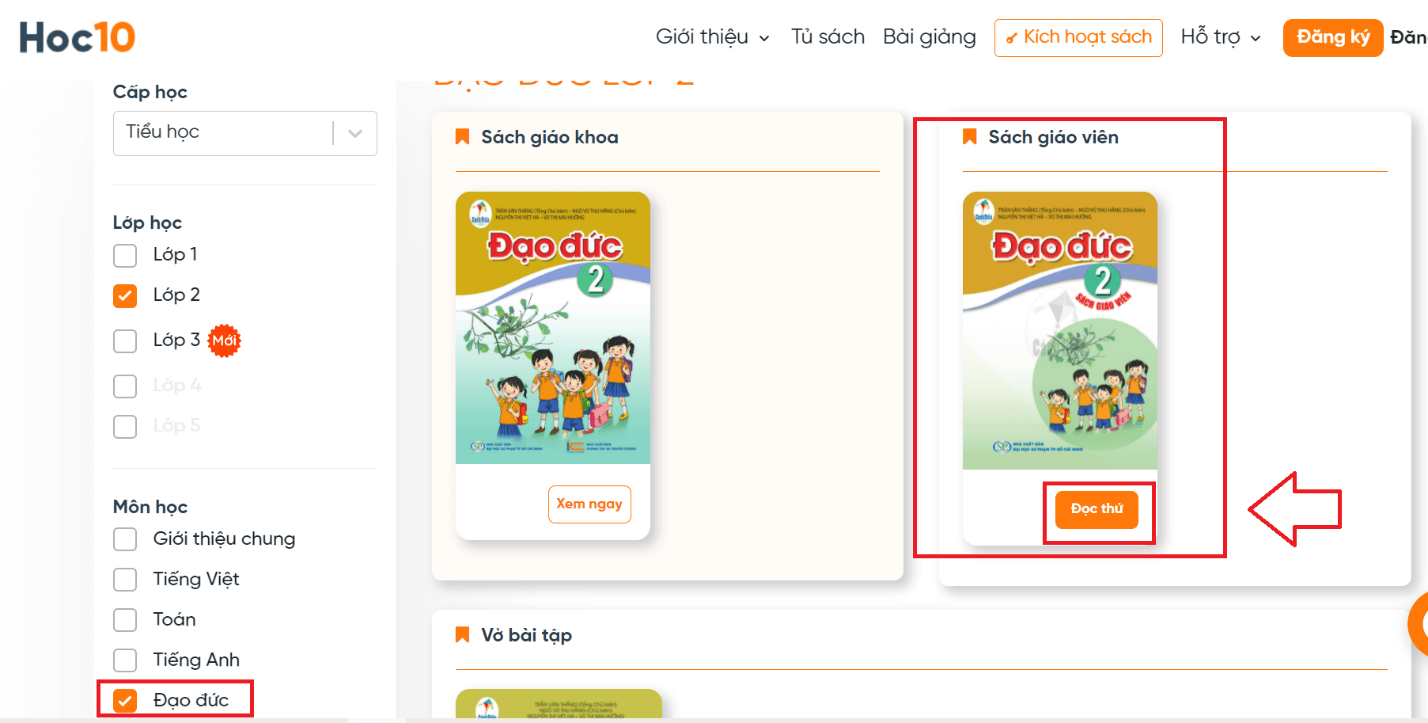Image resolution: width=1428 pixels, height=723 pixels.
Task: Click the Môn học label
Action: pyautogui.click(x=150, y=507)
